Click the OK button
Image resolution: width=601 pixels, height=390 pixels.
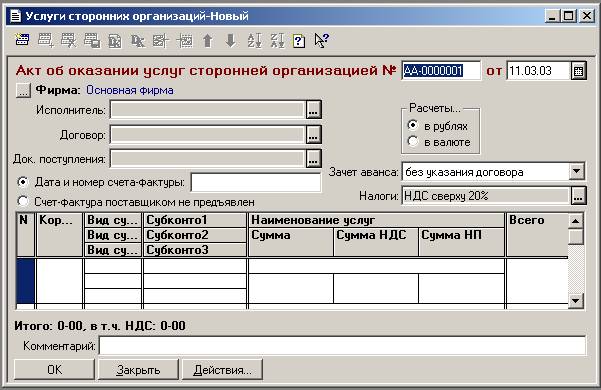tap(54, 369)
